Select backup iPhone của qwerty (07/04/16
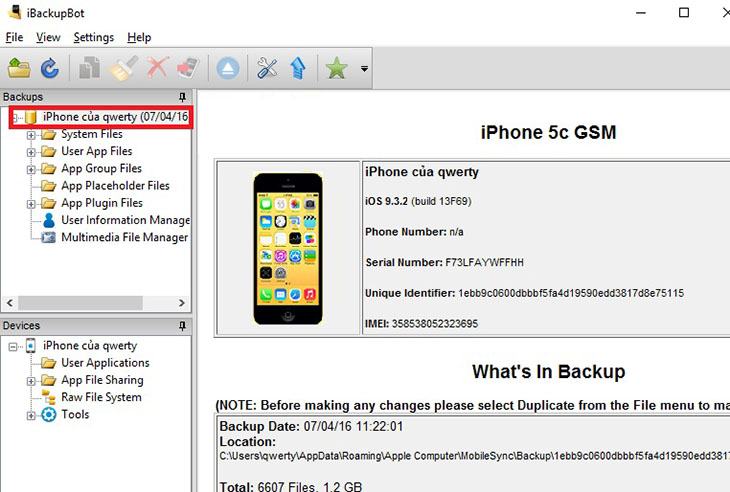 coord(115,116)
